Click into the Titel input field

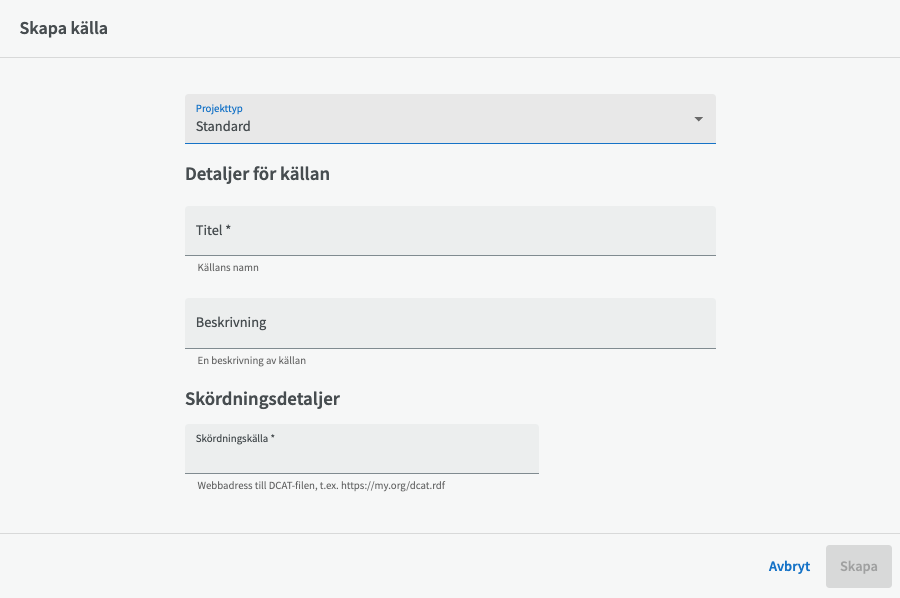coord(450,231)
